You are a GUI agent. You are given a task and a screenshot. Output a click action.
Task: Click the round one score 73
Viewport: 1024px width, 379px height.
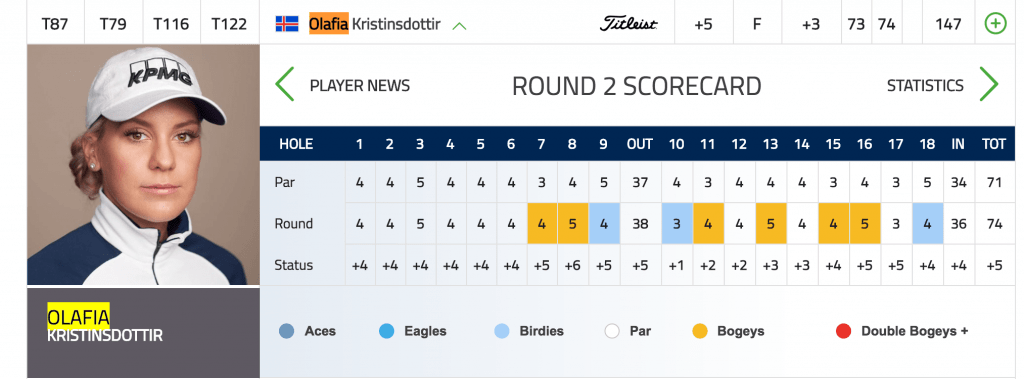tap(856, 24)
